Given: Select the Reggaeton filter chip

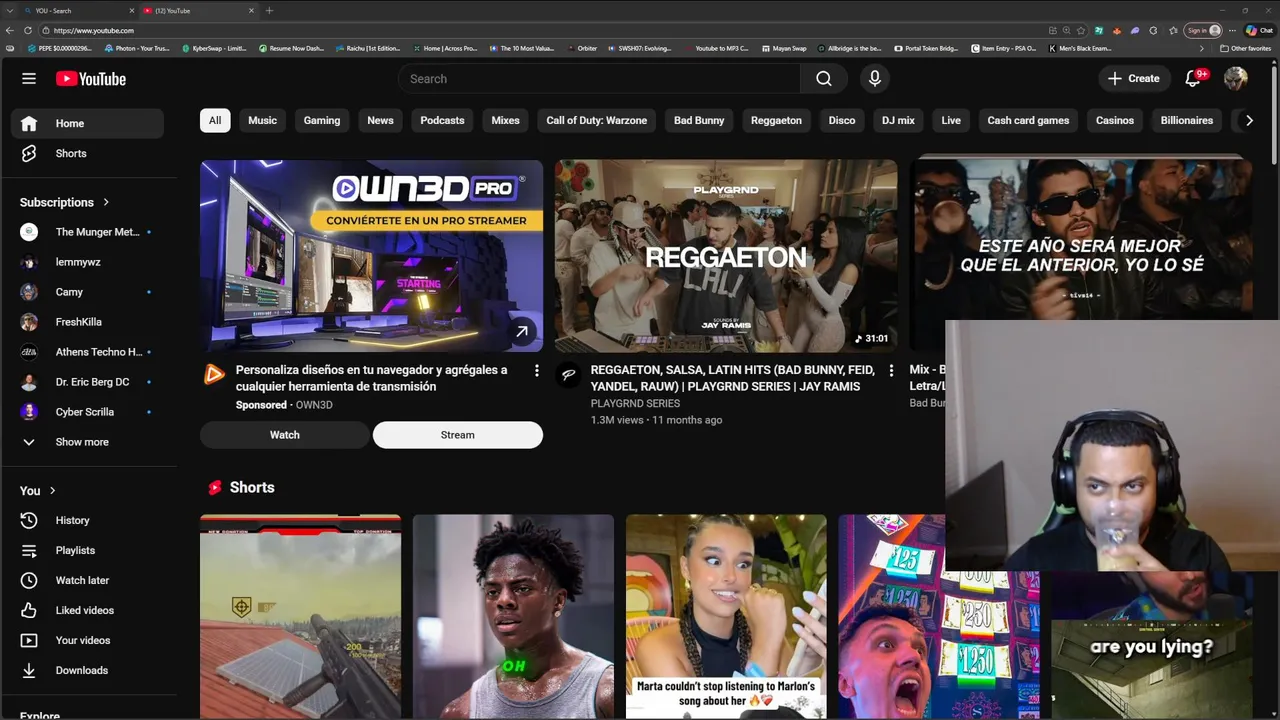Looking at the screenshot, I should point(776,120).
